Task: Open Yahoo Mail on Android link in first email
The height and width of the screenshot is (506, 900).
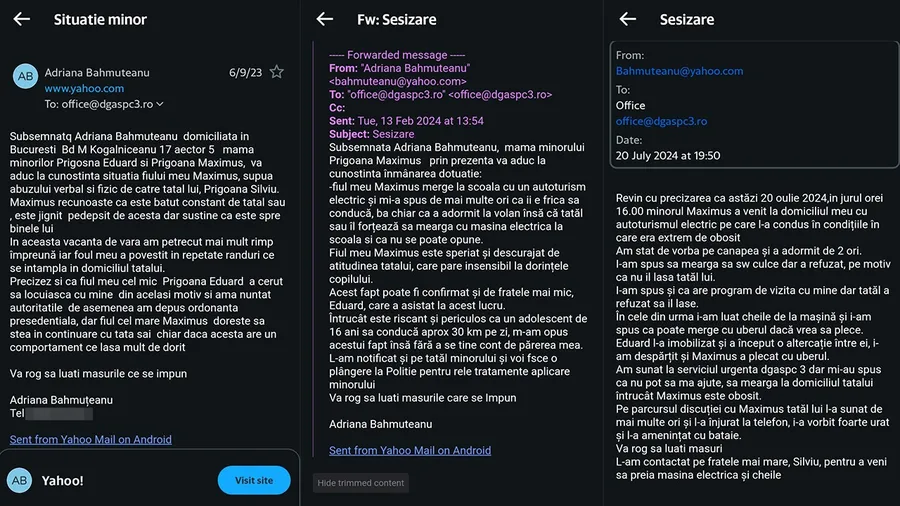Action: tap(91, 439)
